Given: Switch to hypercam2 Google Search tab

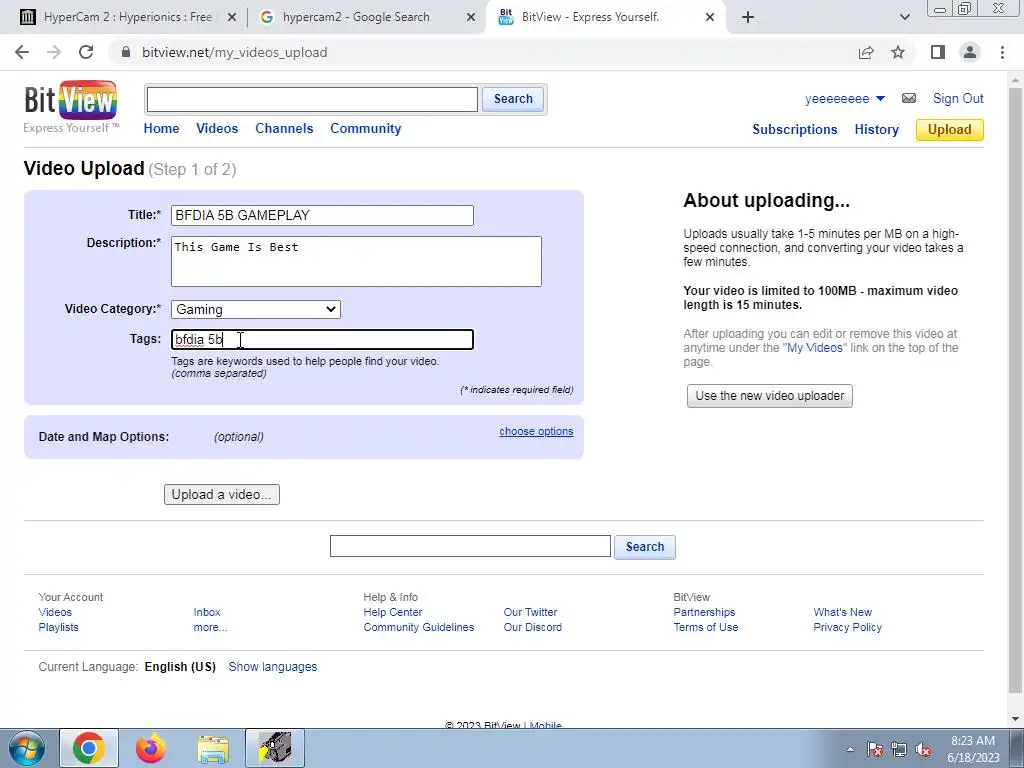Looking at the screenshot, I should (366, 17).
